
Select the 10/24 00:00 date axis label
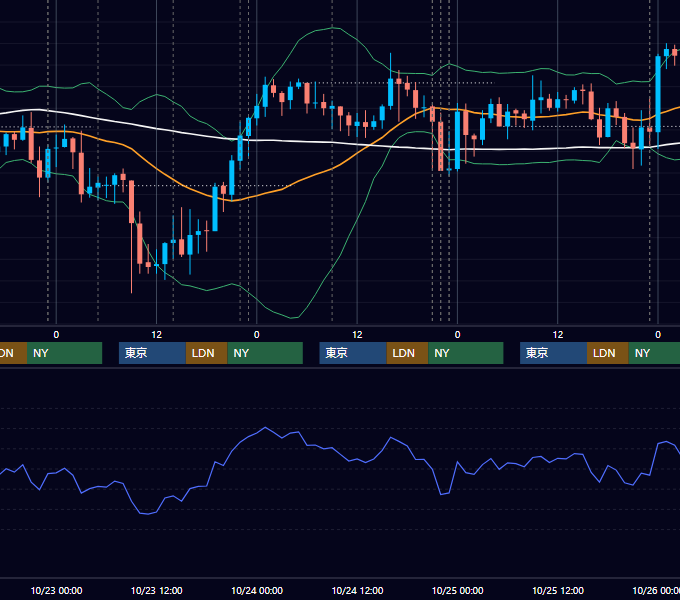tap(257, 590)
